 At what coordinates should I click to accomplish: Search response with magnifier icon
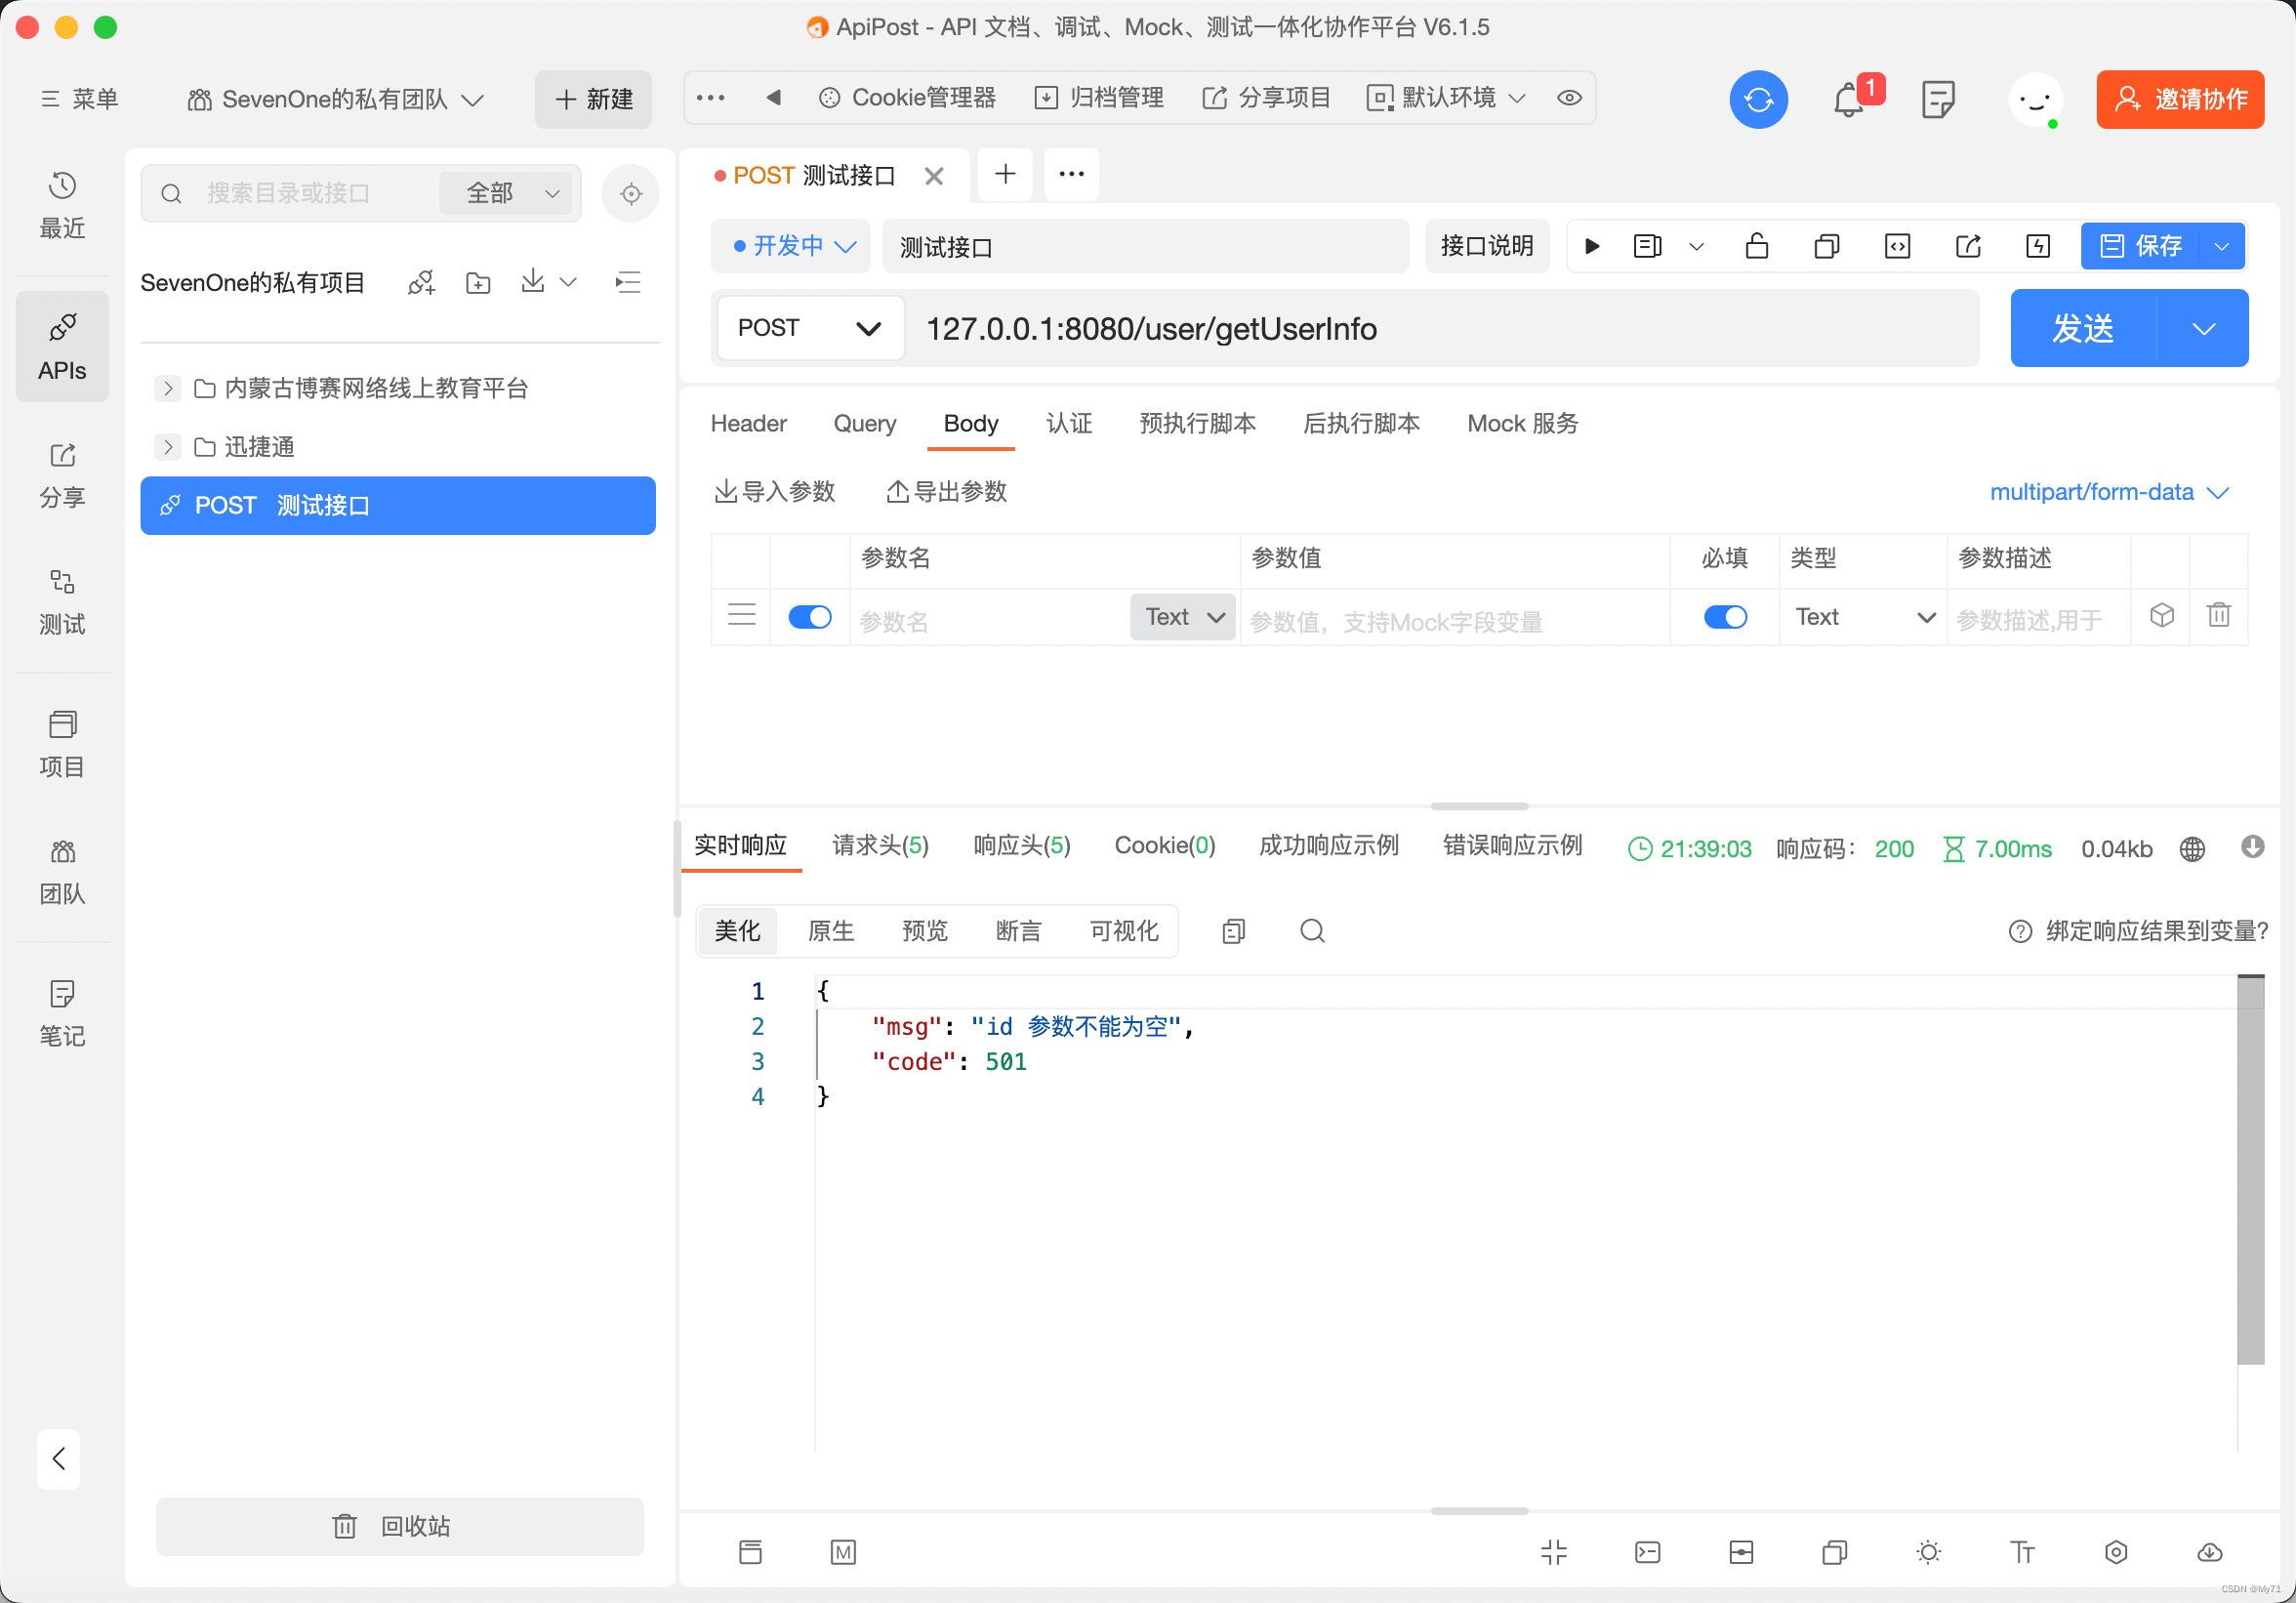[x=1312, y=931]
